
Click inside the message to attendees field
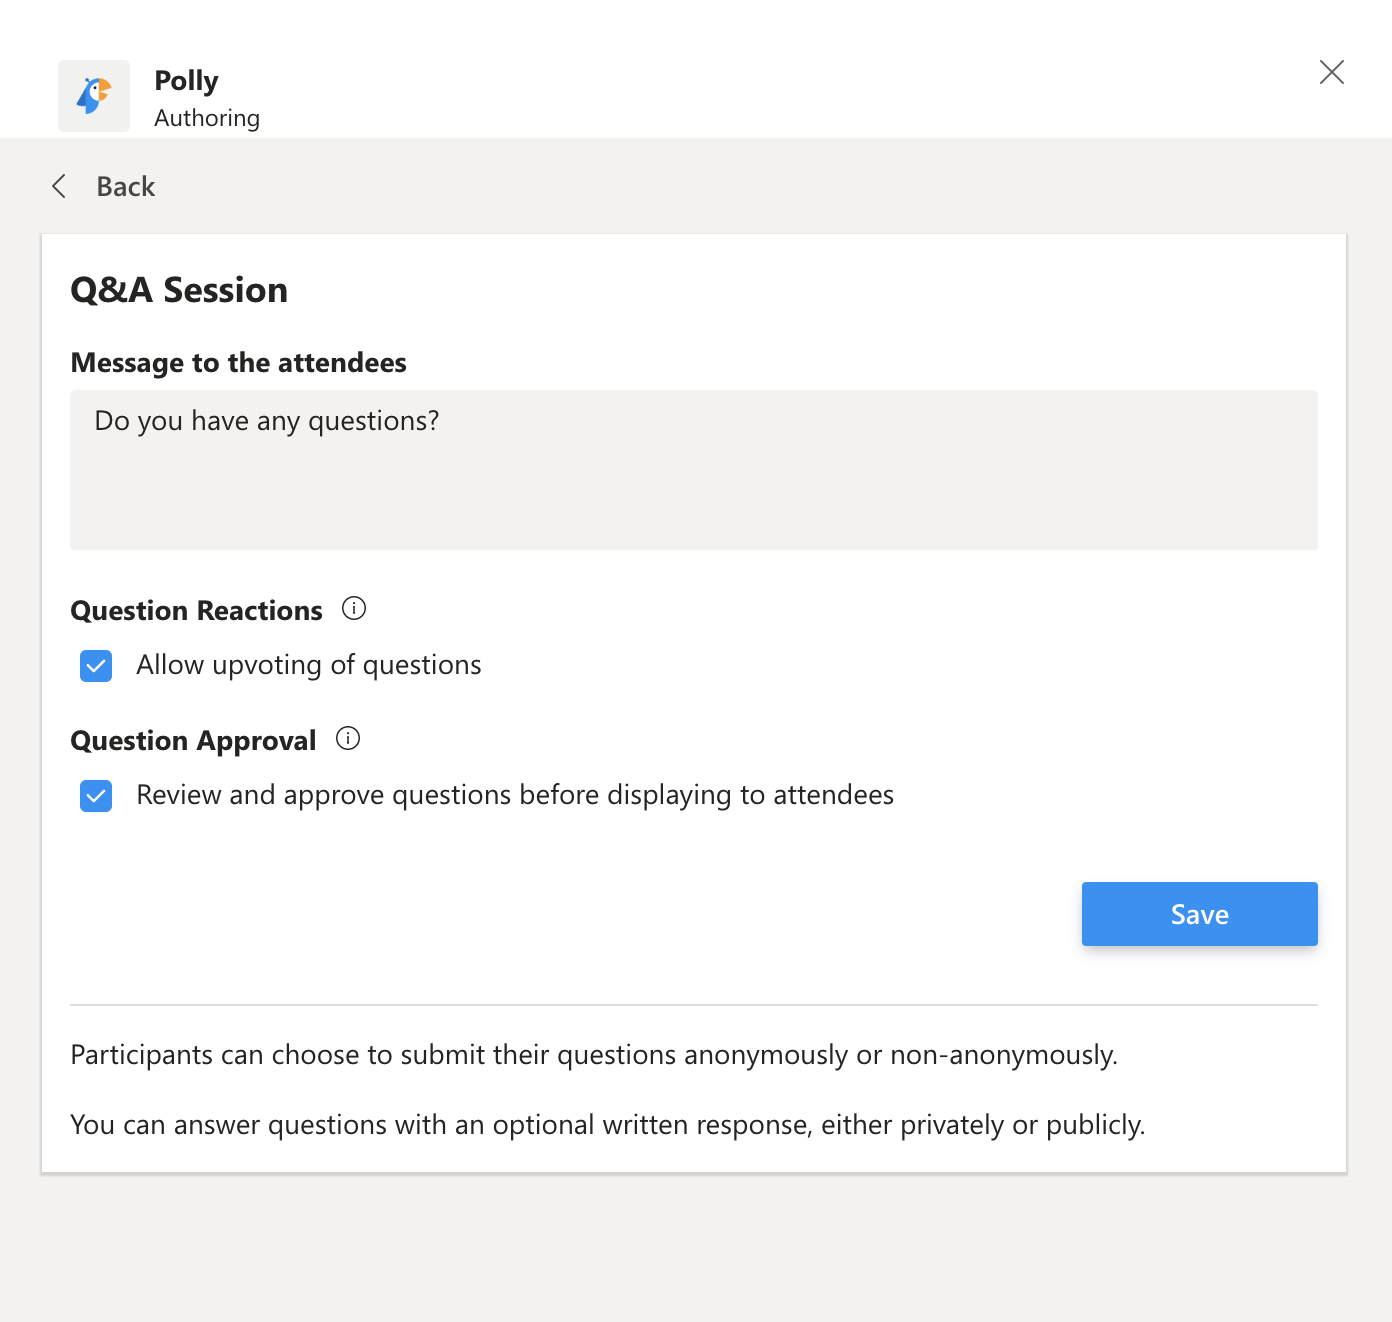tap(693, 470)
